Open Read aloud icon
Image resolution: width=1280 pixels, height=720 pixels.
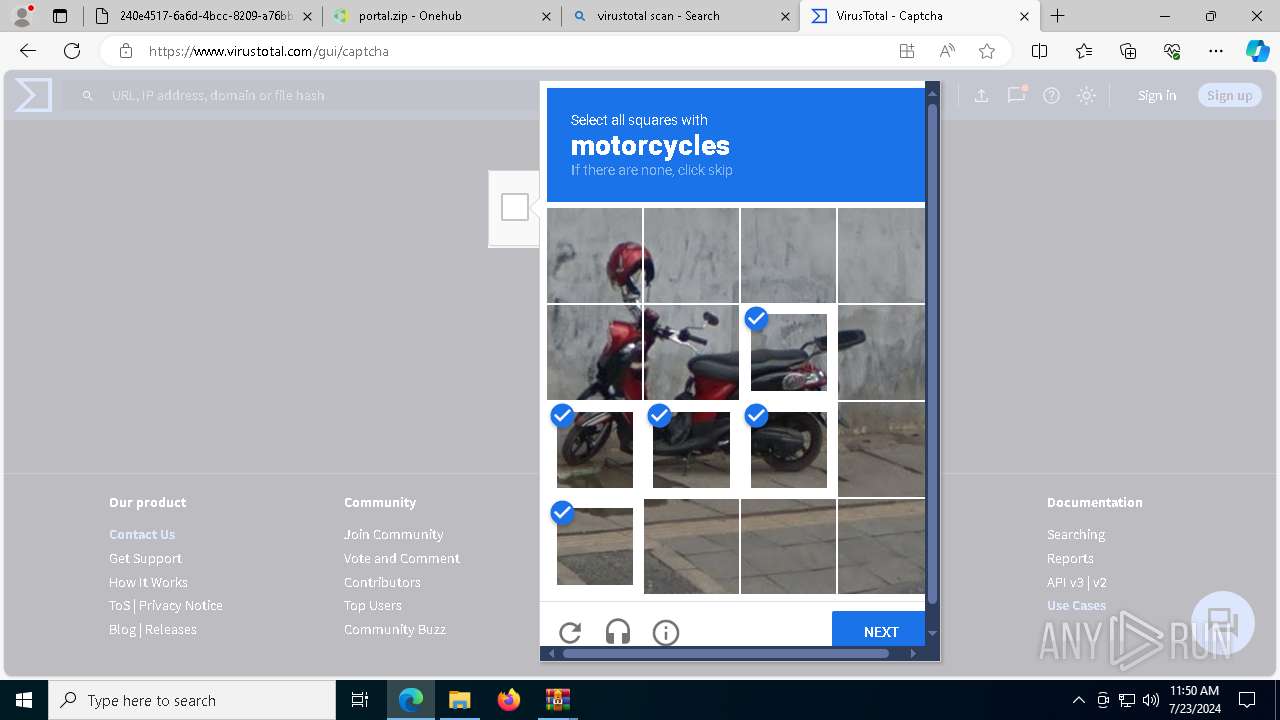pyautogui.click(x=947, y=51)
